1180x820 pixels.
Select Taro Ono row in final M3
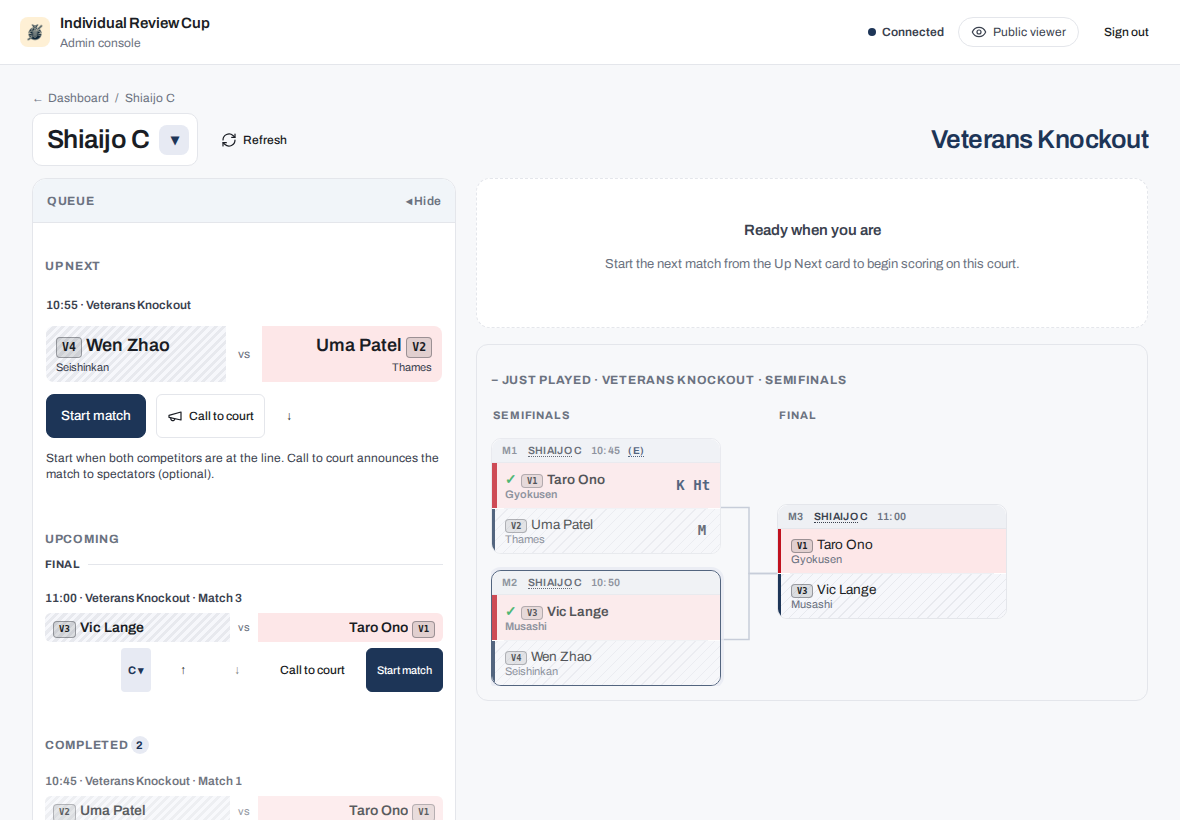pyautogui.click(x=893, y=551)
